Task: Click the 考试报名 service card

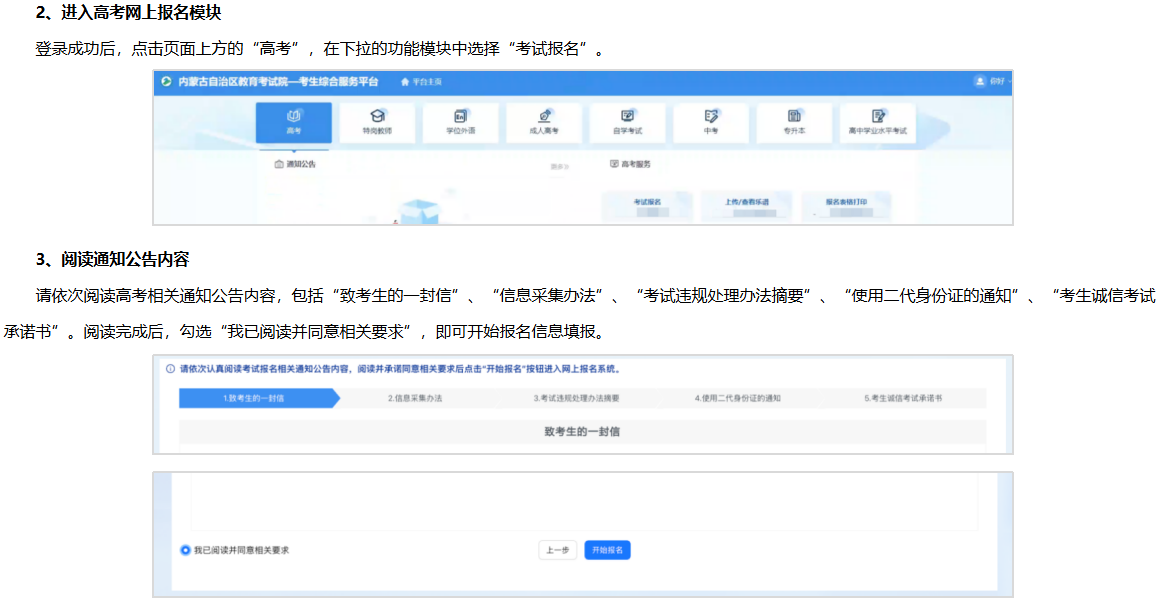Action: pos(647,205)
